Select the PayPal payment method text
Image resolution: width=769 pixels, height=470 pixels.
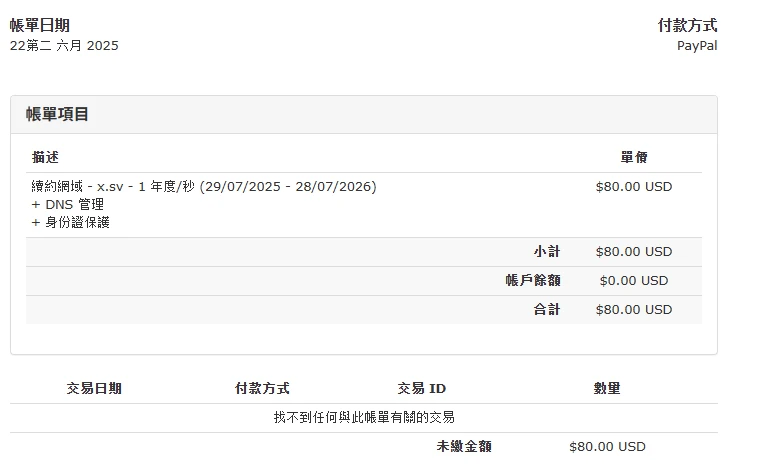697,46
